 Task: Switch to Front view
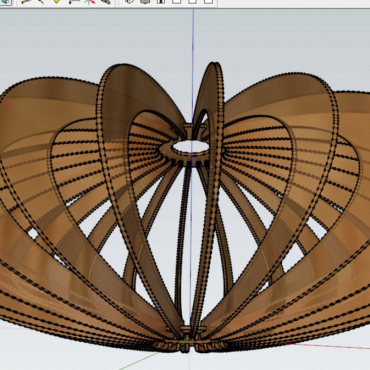click(x=161, y=1)
